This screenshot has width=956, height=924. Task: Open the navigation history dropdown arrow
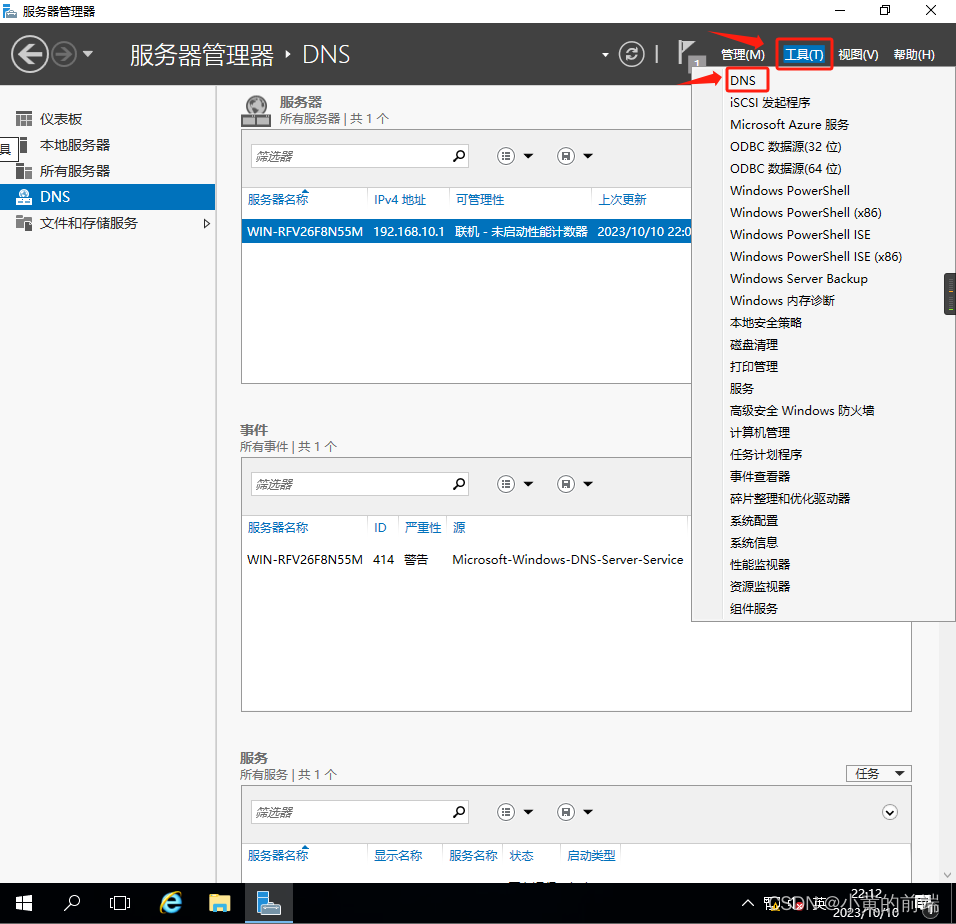pyautogui.click(x=88, y=54)
